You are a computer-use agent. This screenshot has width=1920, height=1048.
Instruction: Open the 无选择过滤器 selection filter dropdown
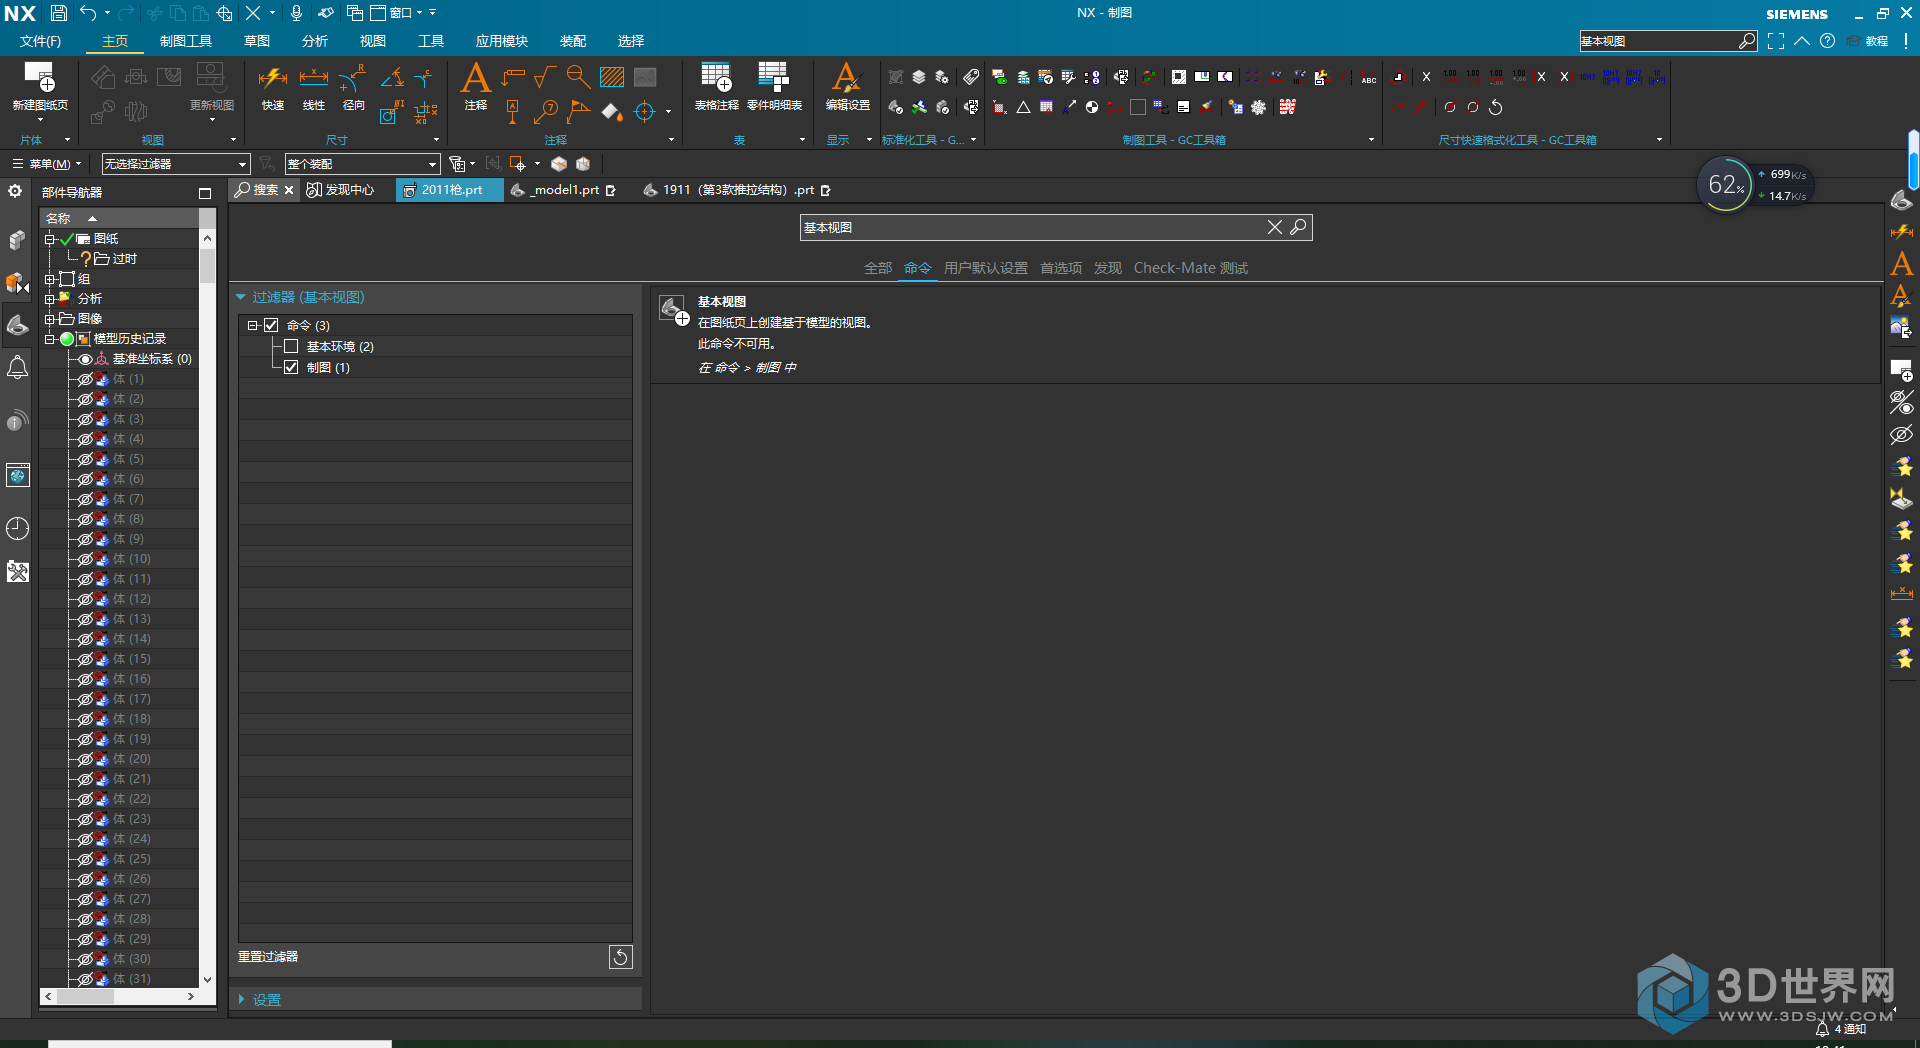point(175,164)
